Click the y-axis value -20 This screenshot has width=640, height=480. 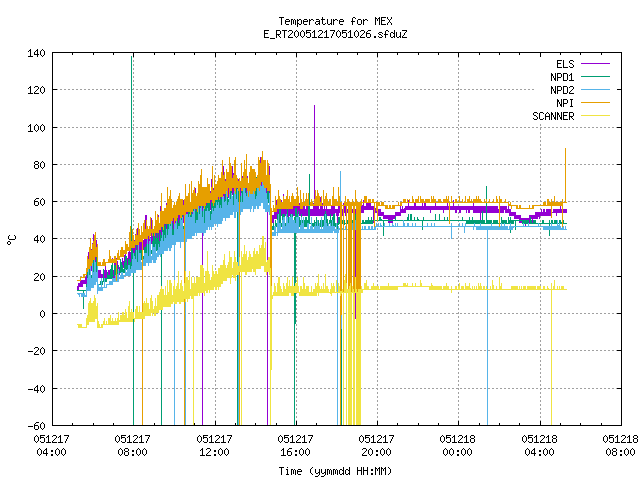click(36, 351)
